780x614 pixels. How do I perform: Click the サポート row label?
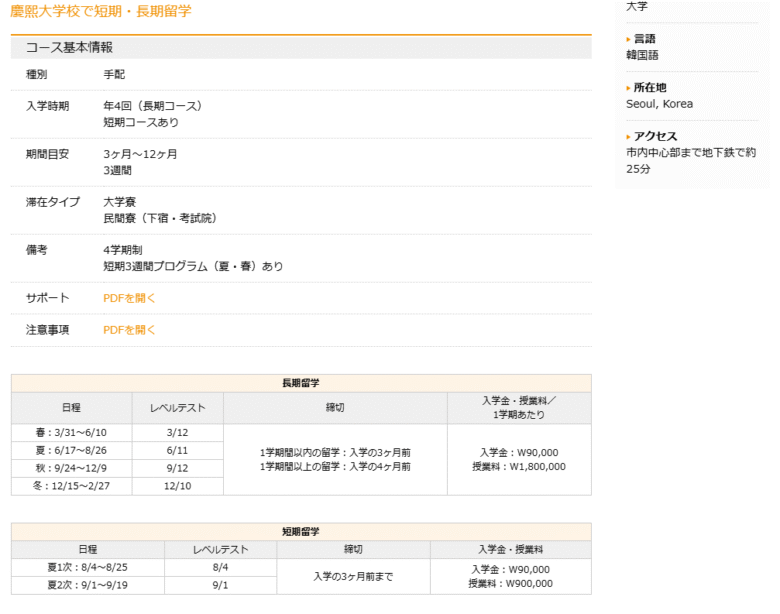point(47,298)
